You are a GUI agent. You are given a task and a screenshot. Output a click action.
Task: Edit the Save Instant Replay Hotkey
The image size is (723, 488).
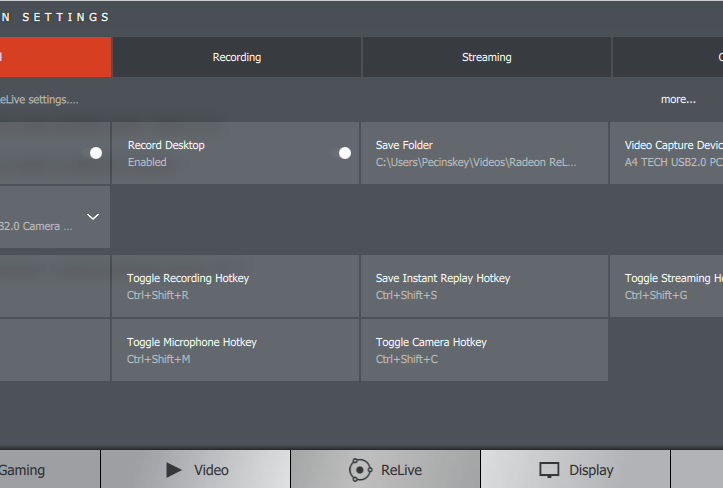point(484,286)
